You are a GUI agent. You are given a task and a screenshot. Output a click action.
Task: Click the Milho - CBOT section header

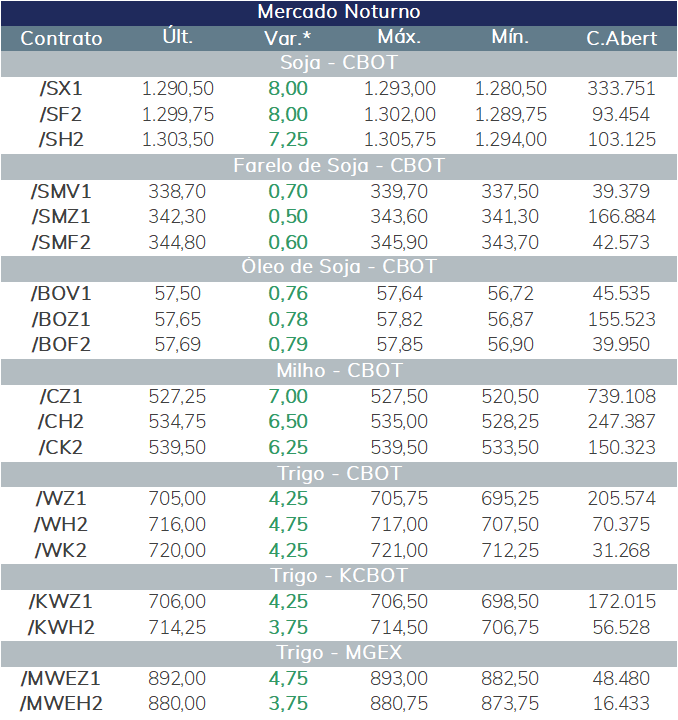339,371
